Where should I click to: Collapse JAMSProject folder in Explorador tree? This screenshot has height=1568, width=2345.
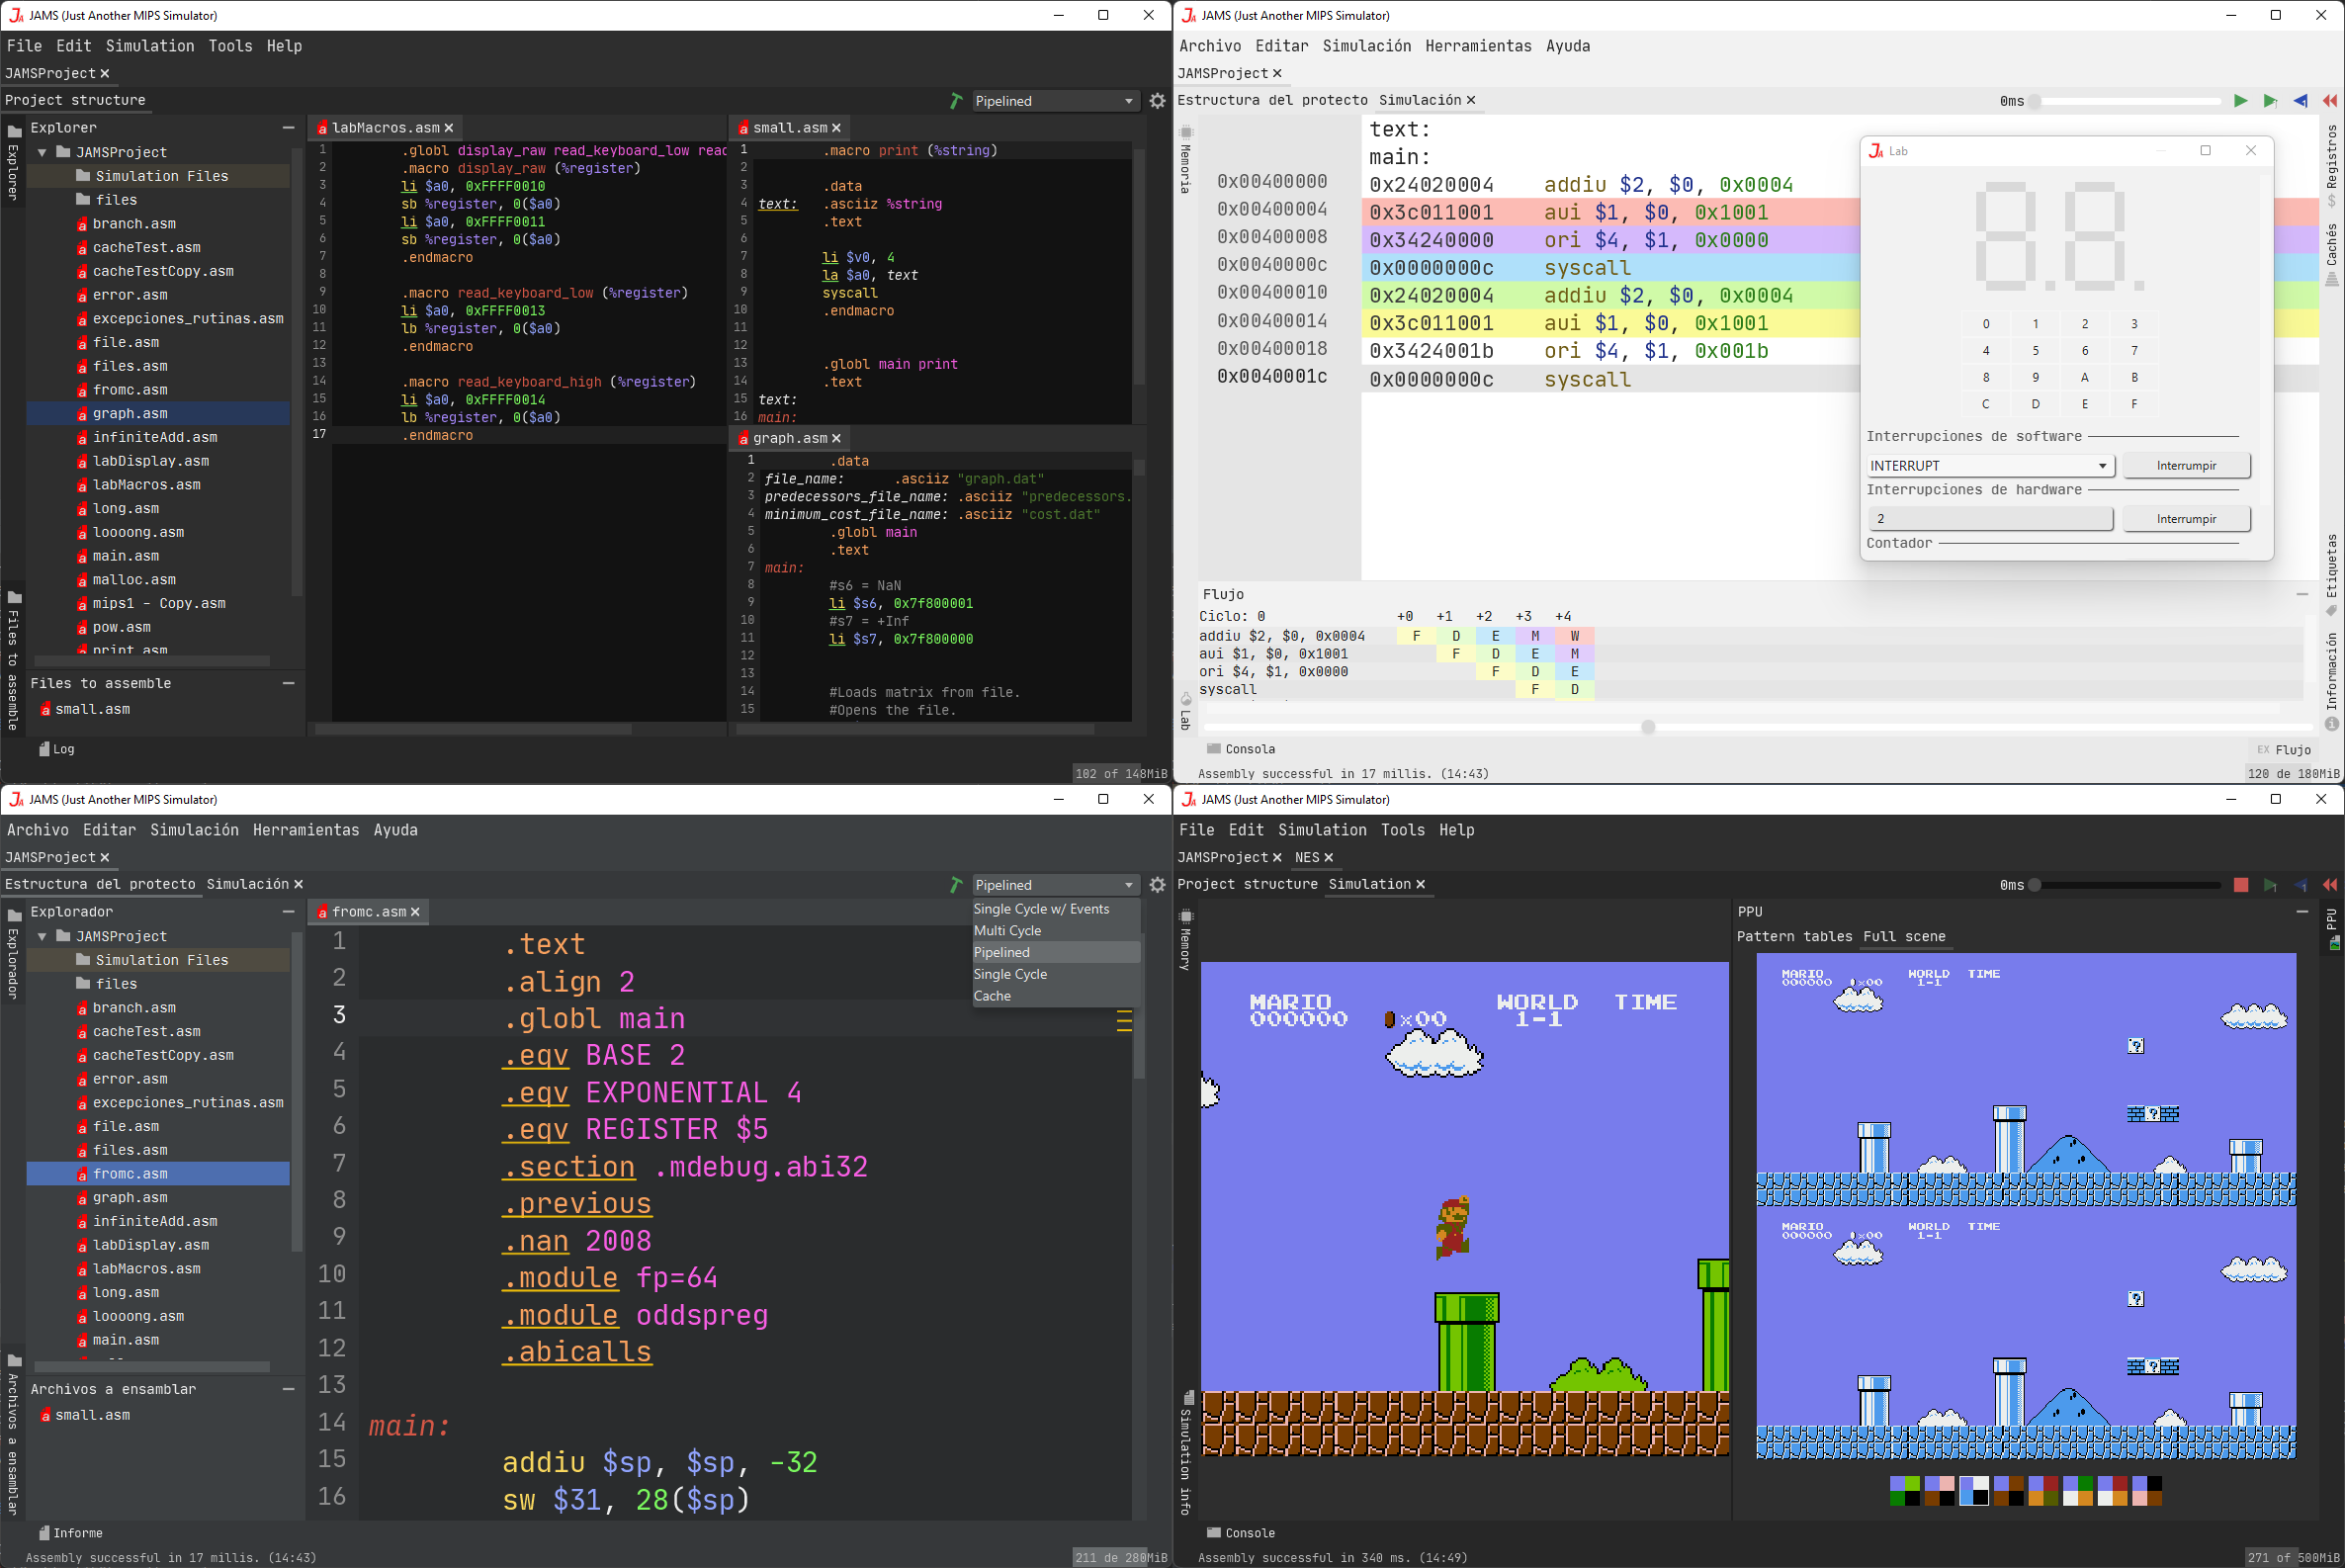(43, 936)
